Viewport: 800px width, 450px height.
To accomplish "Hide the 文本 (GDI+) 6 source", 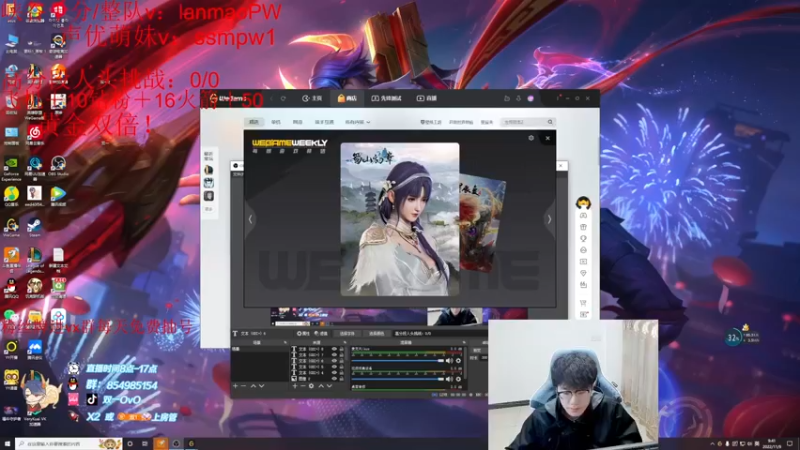I will pos(334,361).
